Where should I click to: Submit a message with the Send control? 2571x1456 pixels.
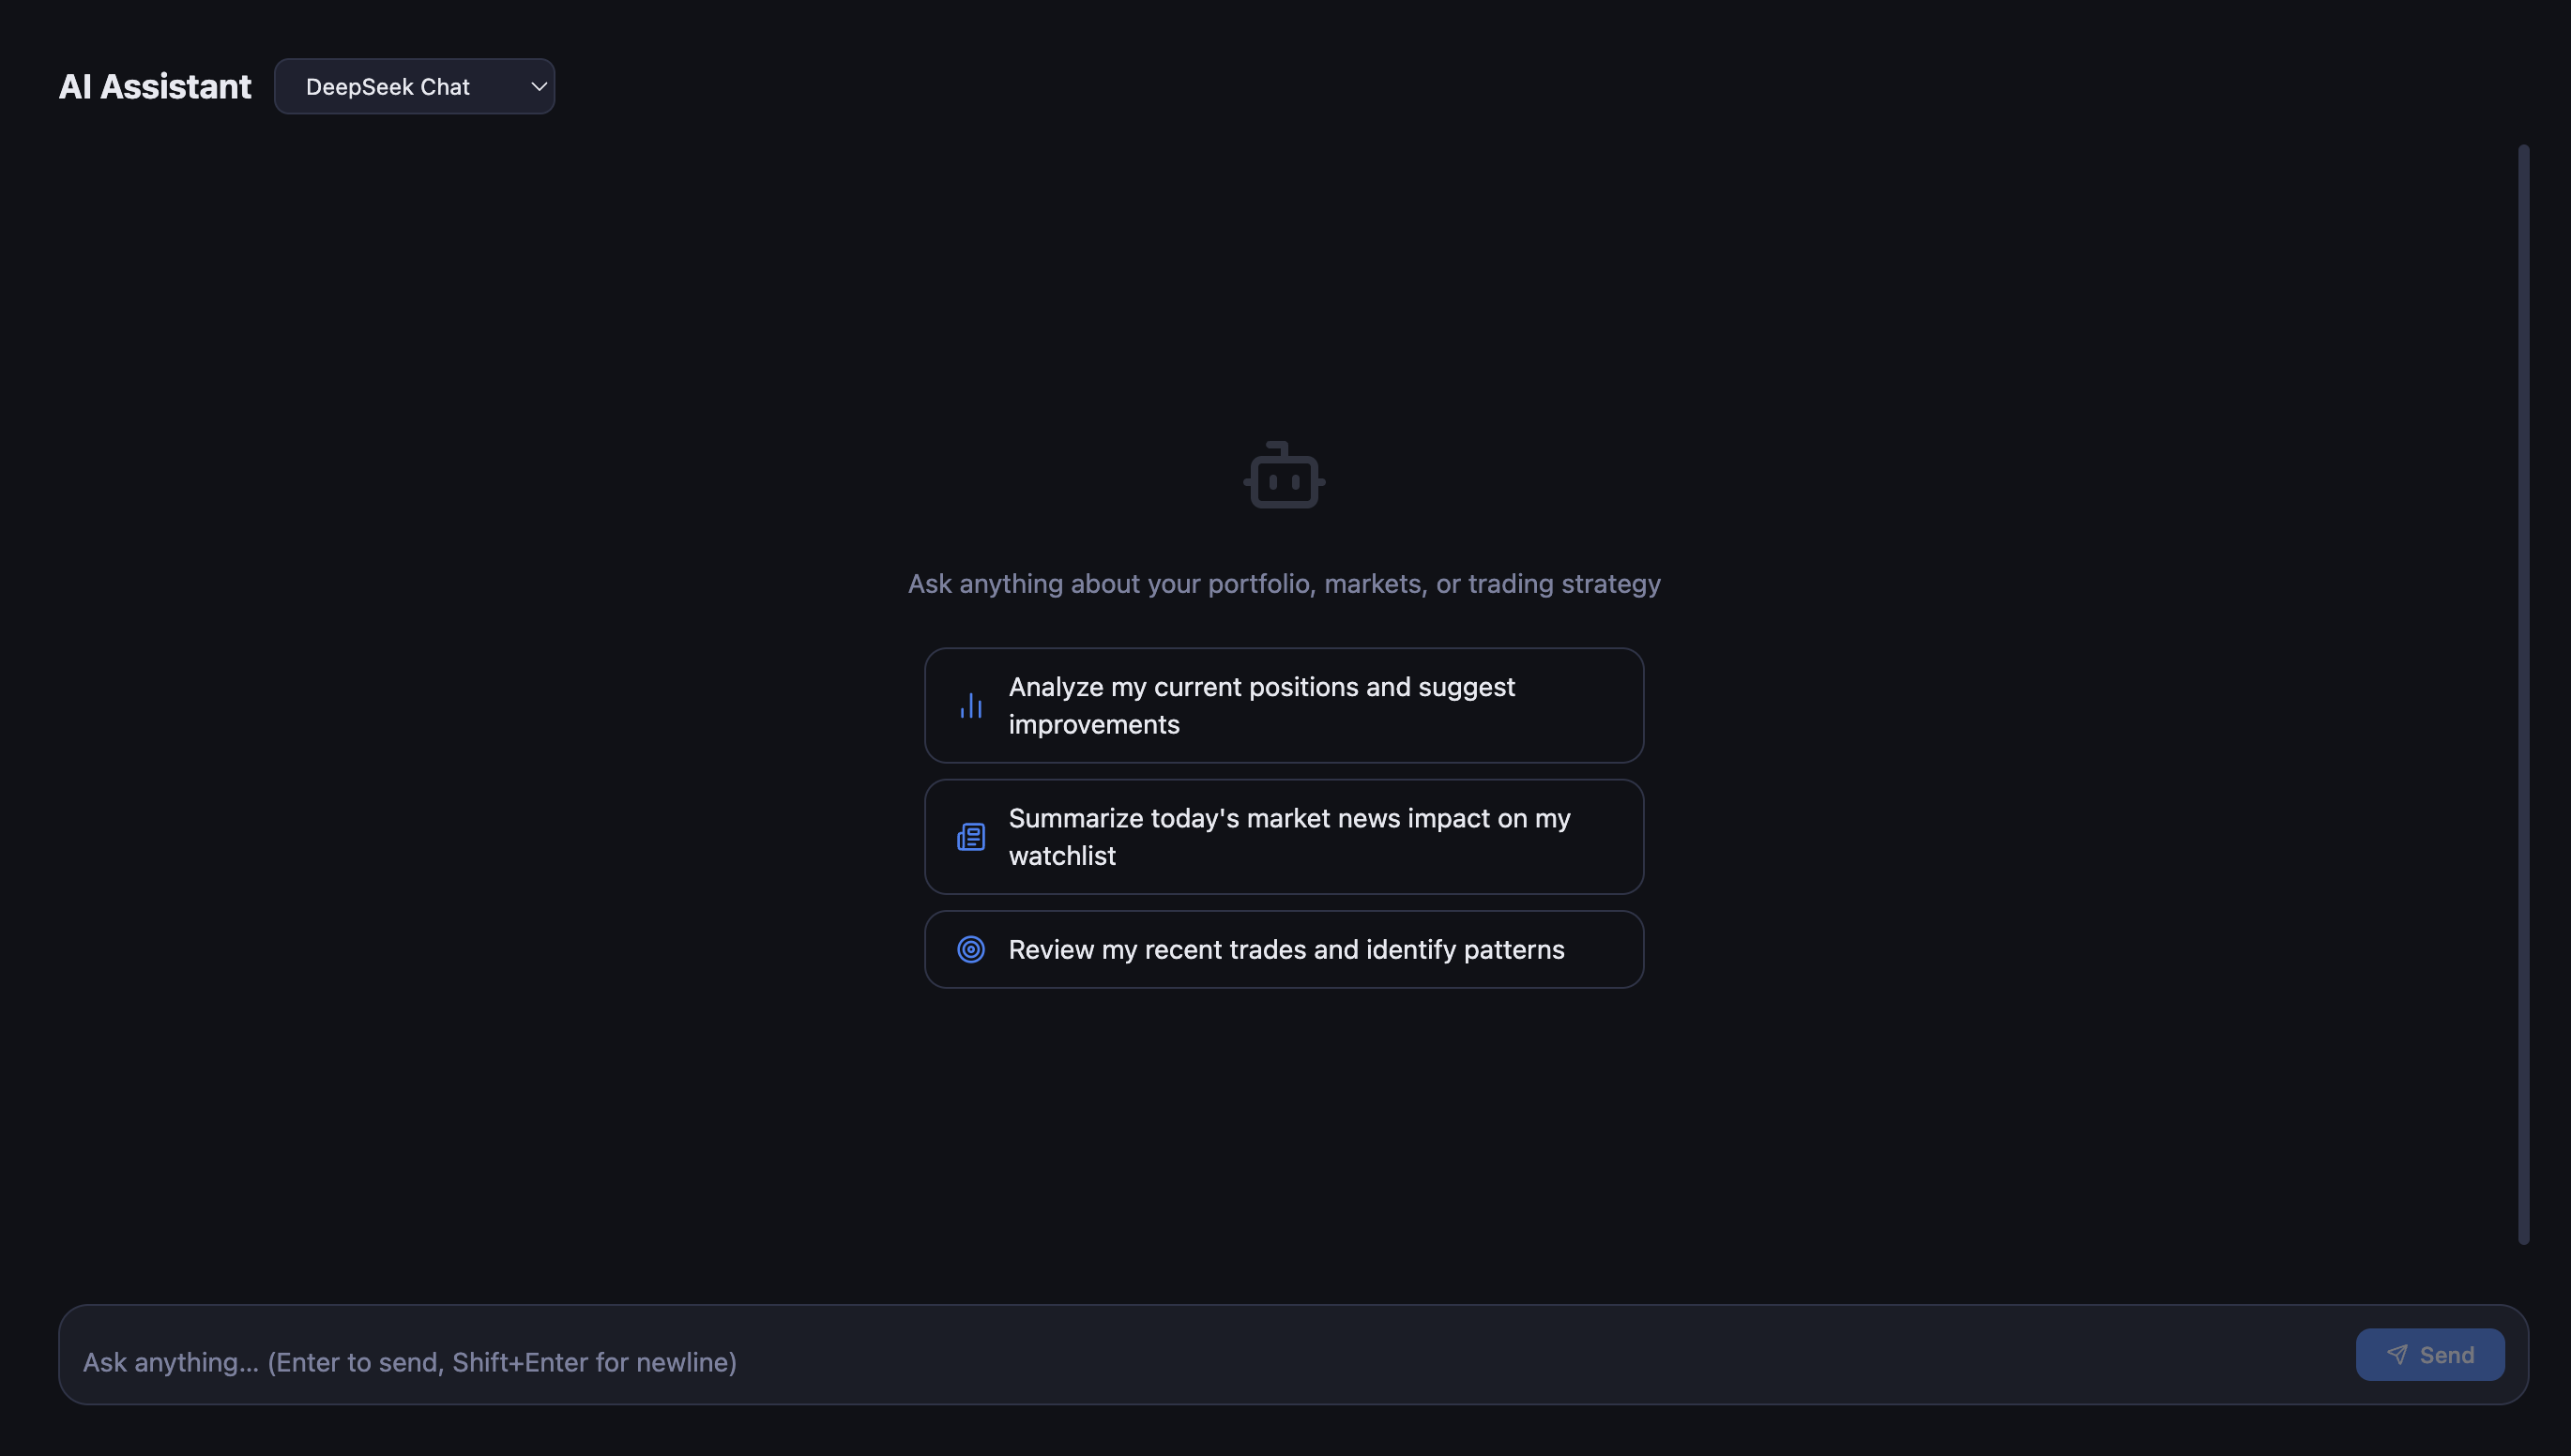(x=2430, y=1354)
